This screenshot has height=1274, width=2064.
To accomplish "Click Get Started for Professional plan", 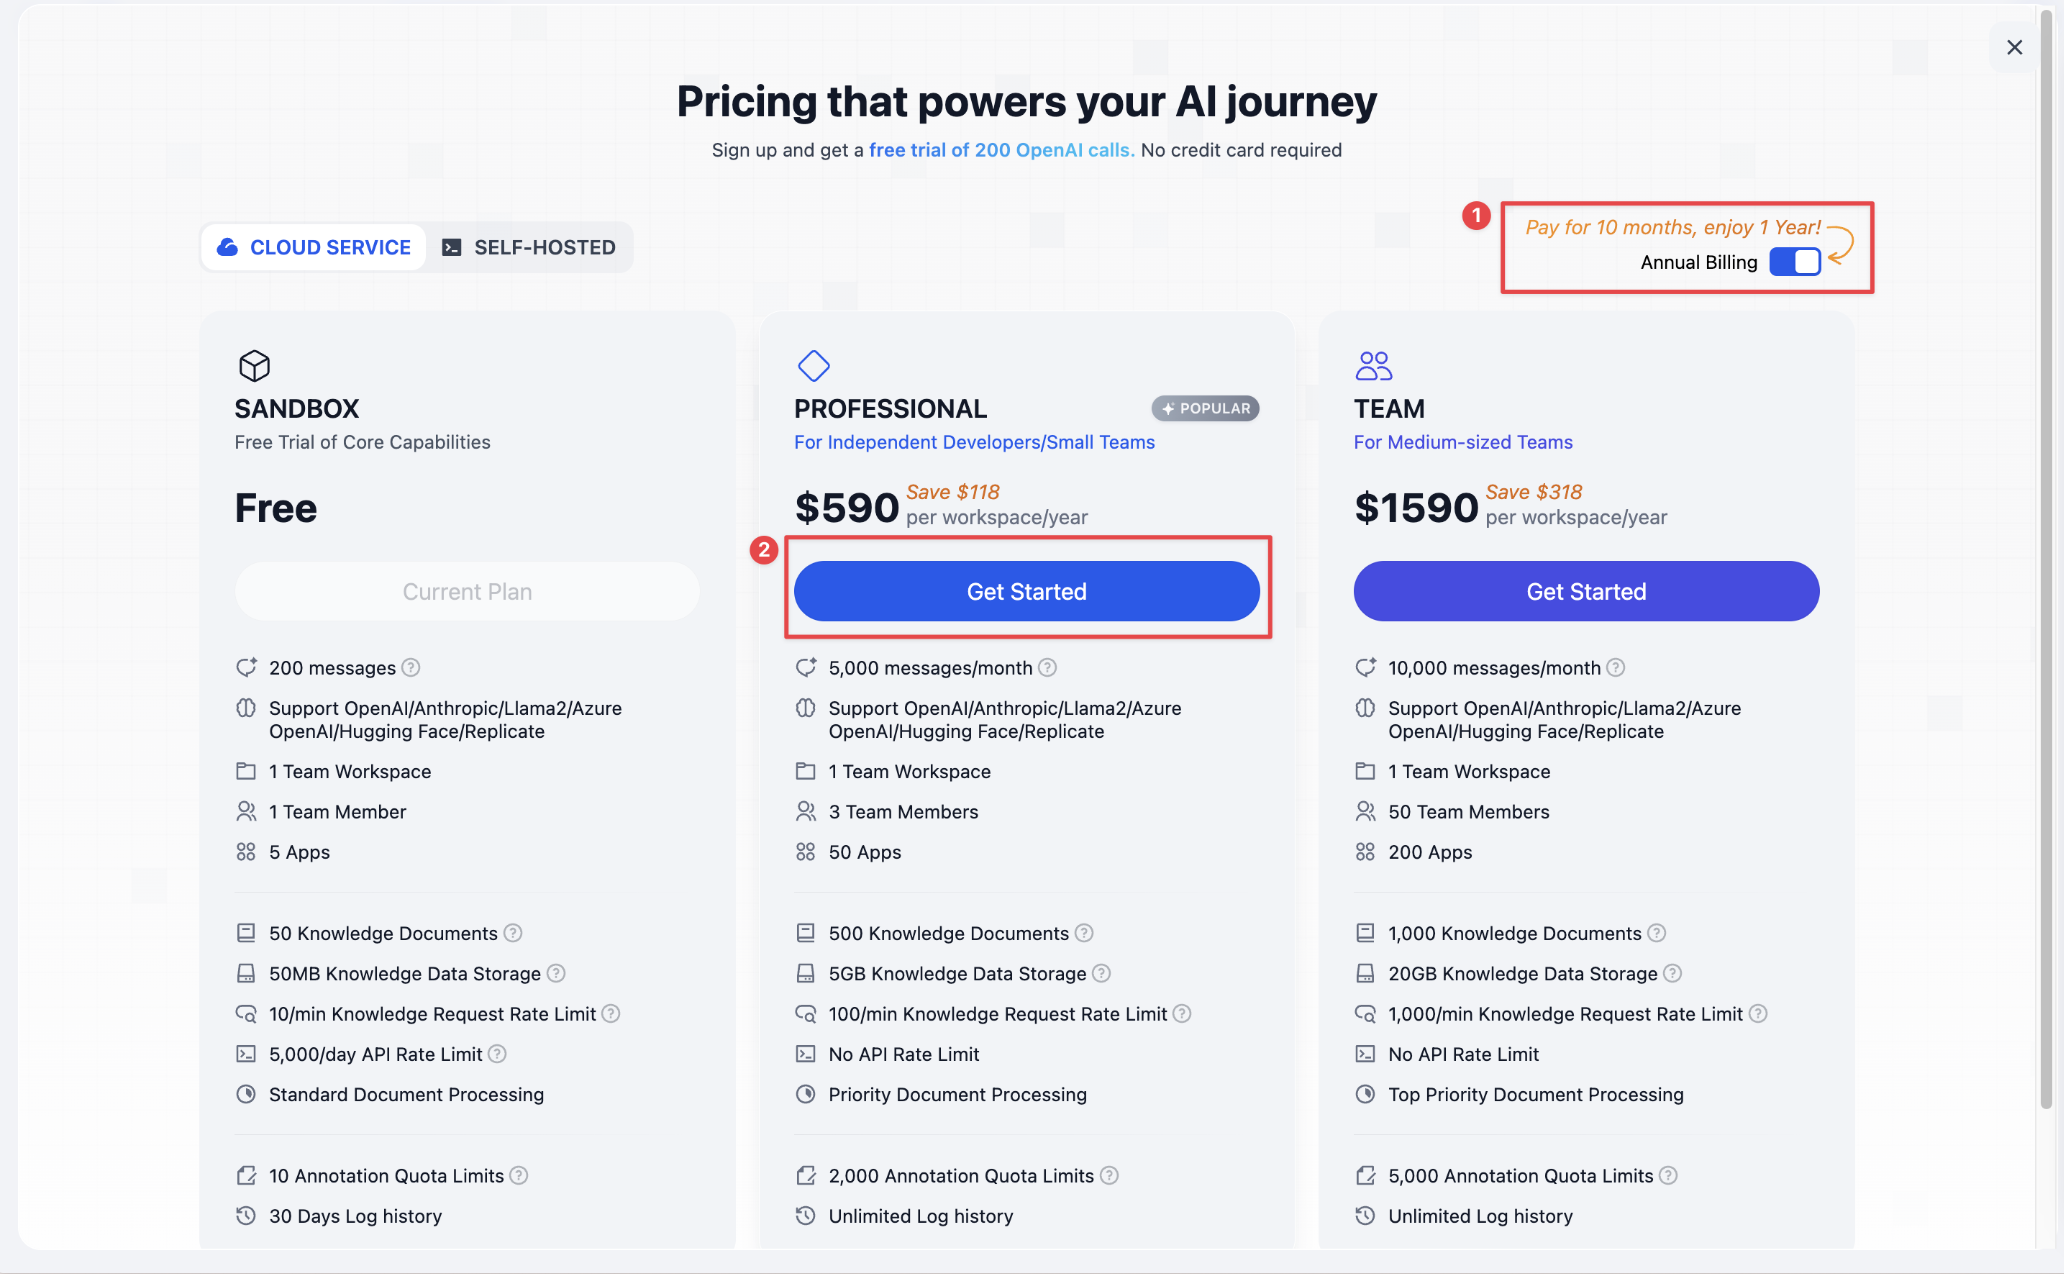I will pyautogui.click(x=1027, y=591).
